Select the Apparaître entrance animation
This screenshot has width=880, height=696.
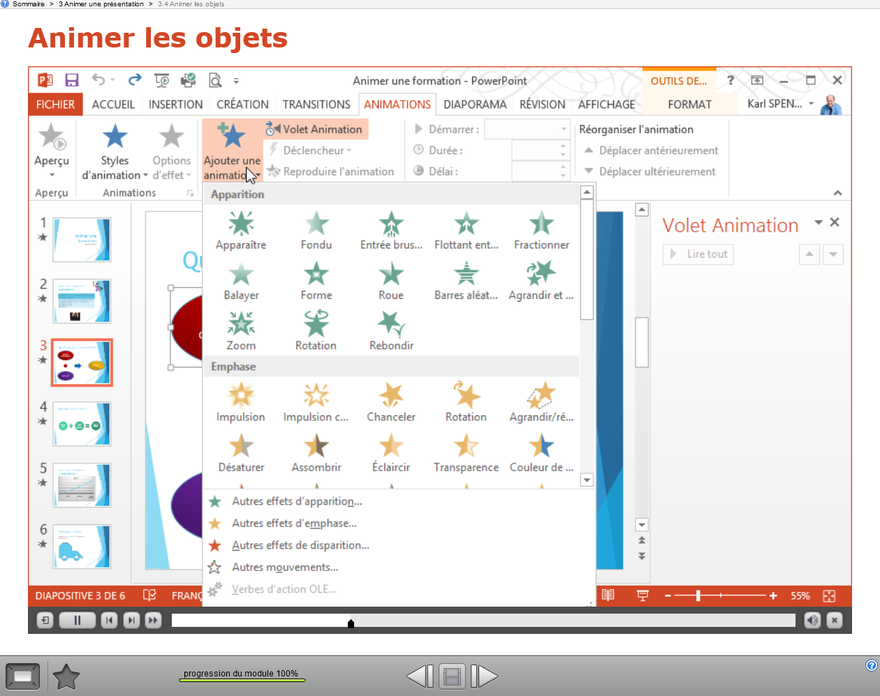pyautogui.click(x=241, y=229)
